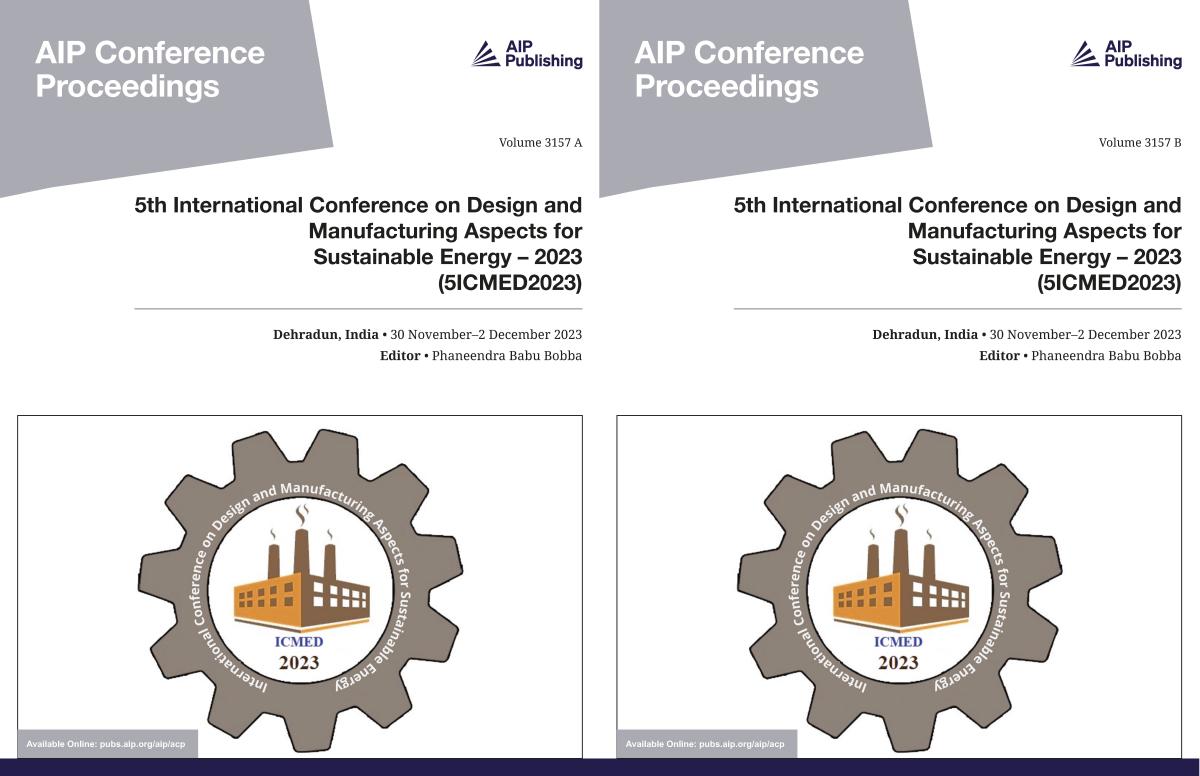Click the 5th International Conference title on Volume A
Viewport: 1200px width, 776px height.
point(358,244)
